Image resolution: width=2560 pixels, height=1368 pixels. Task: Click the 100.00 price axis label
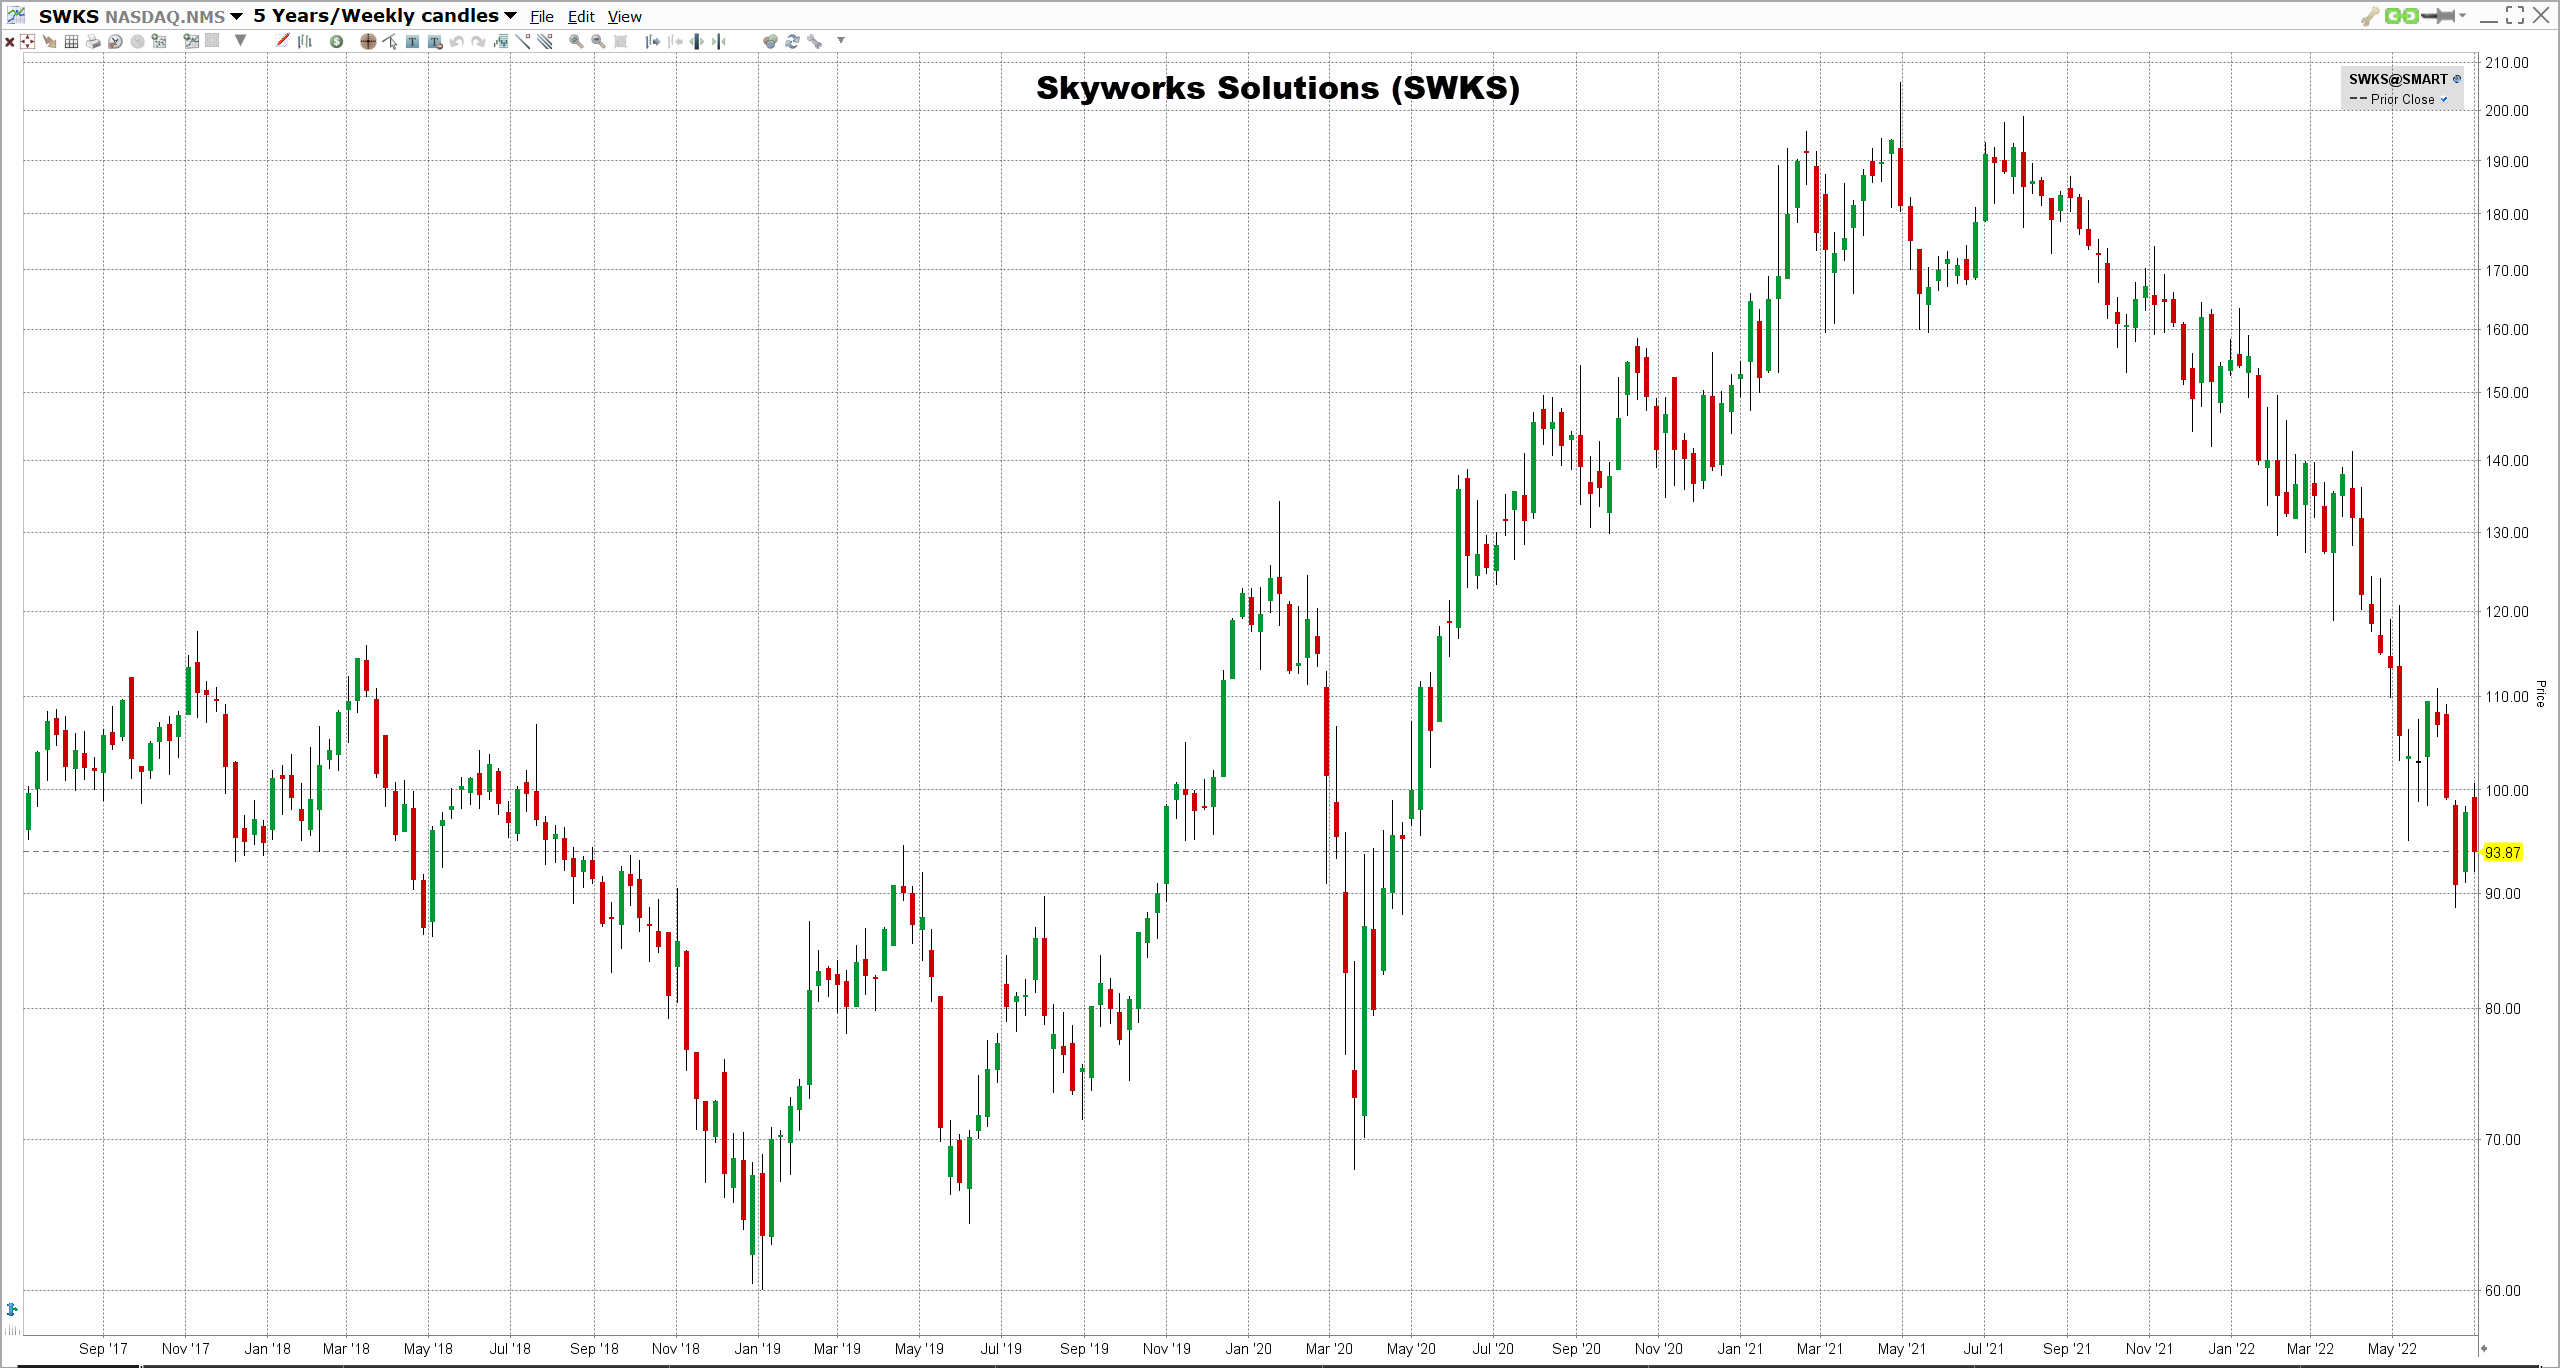[2506, 791]
